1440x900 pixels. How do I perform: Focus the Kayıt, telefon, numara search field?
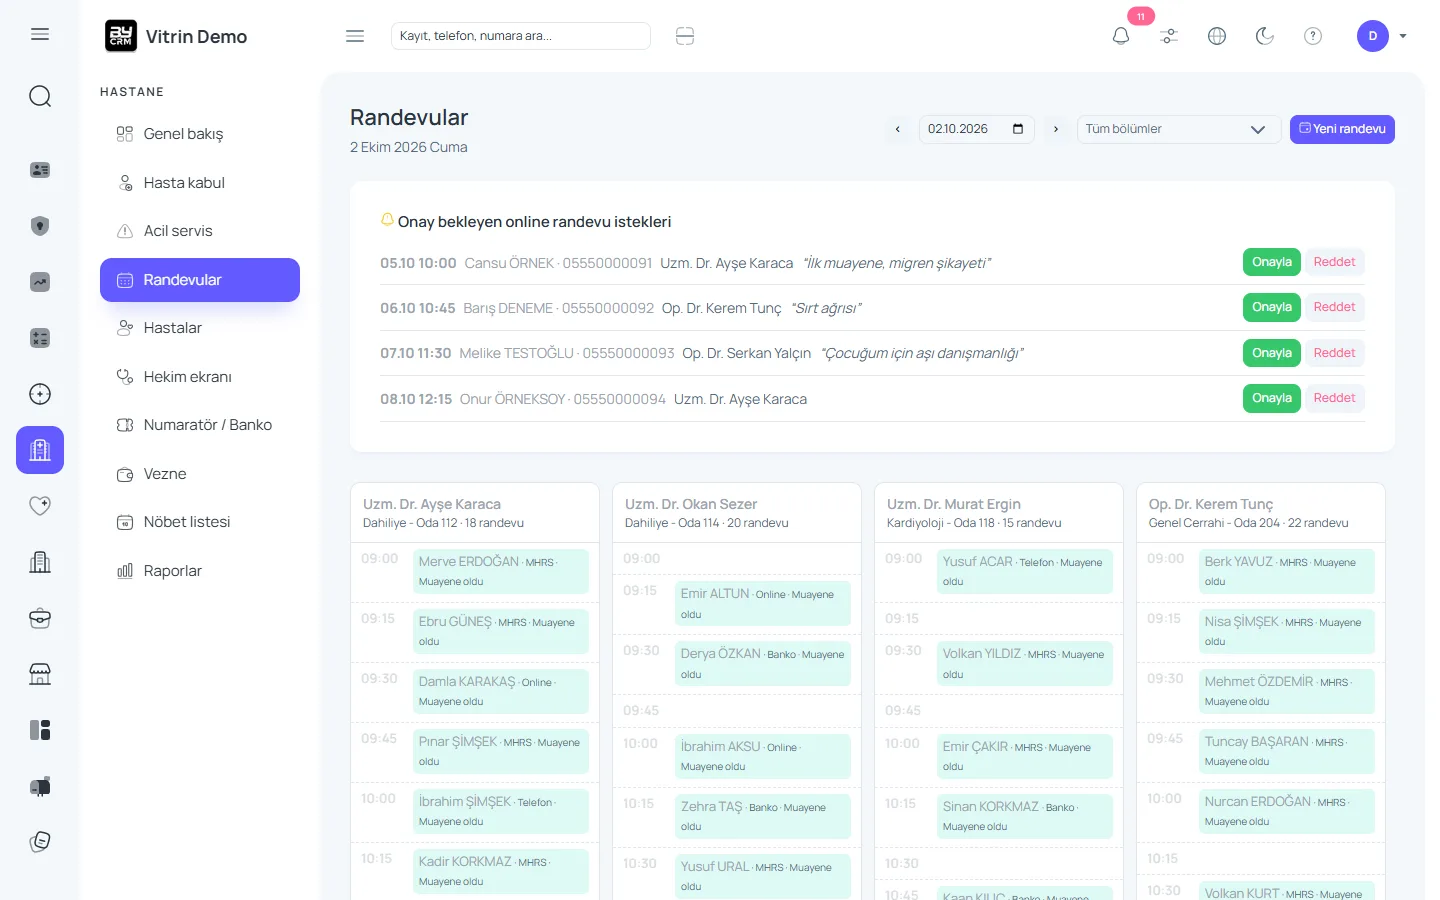click(521, 36)
